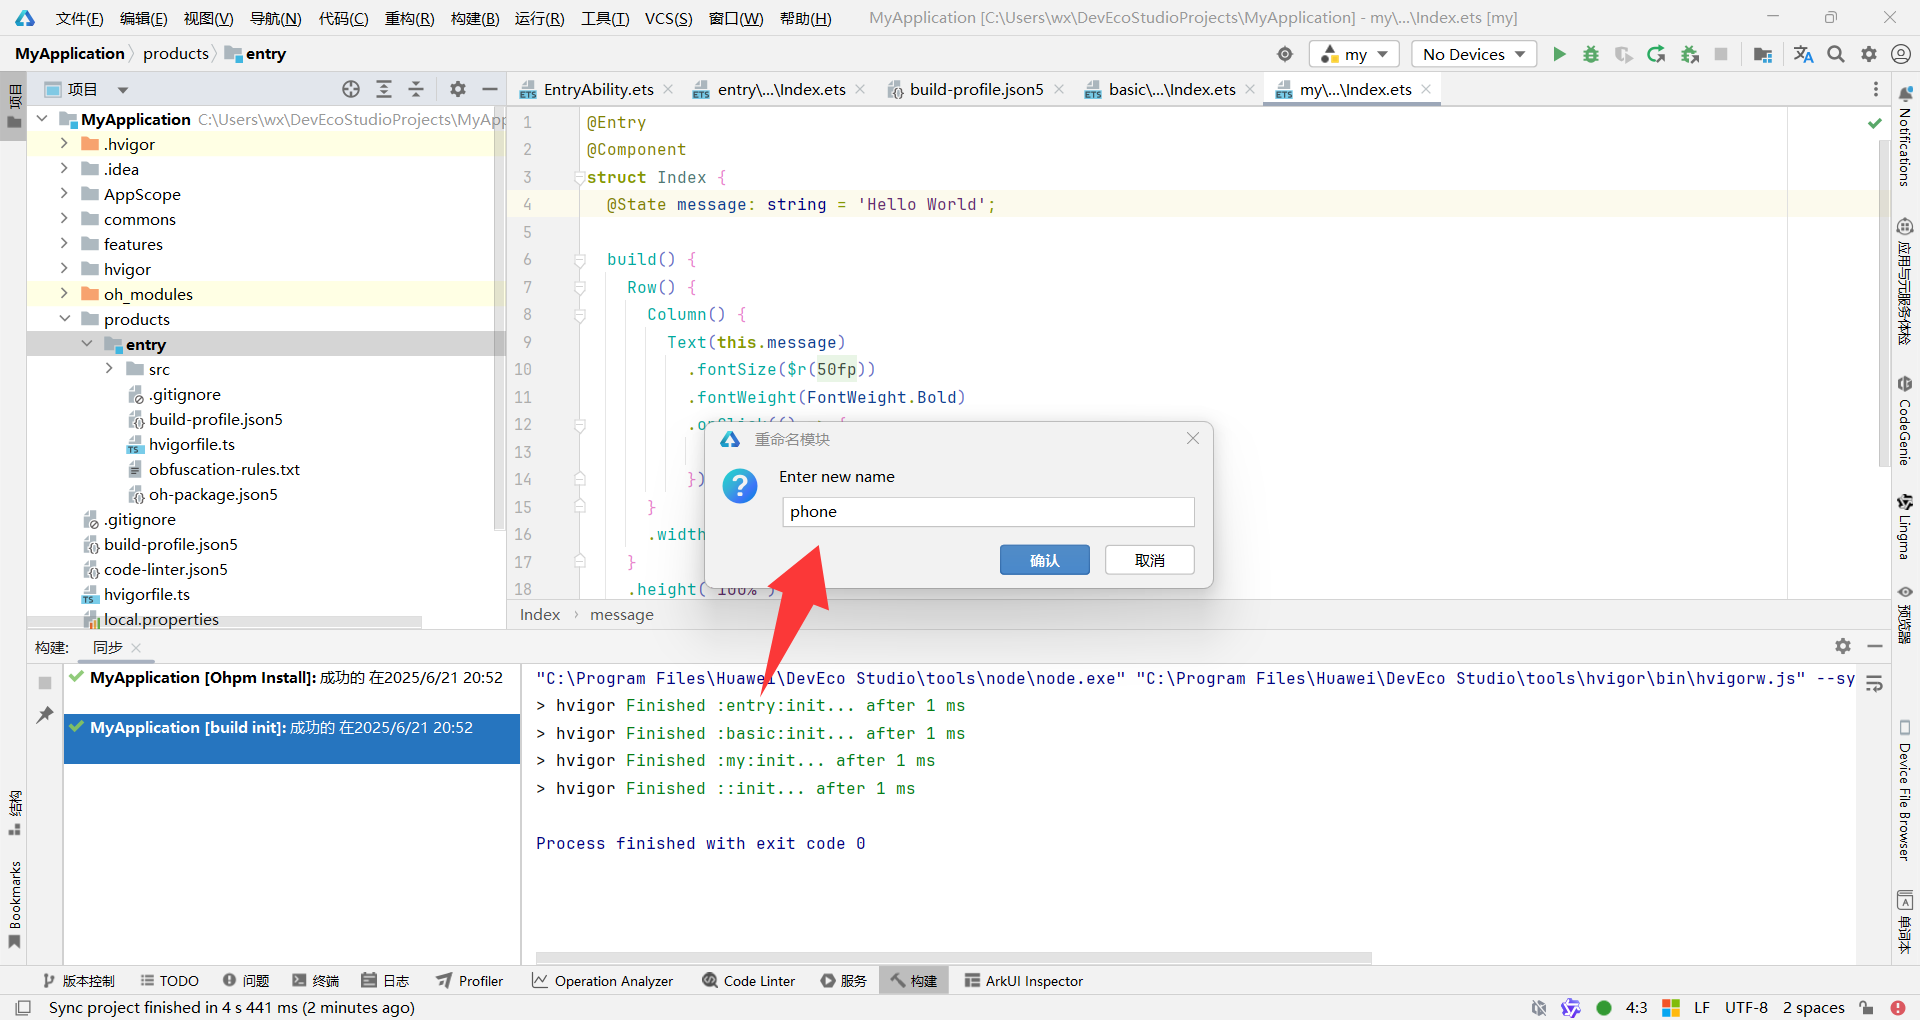Image resolution: width=1920 pixels, height=1020 pixels.
Task: Expand the .hvigor folder
Action: coord(64,144)
